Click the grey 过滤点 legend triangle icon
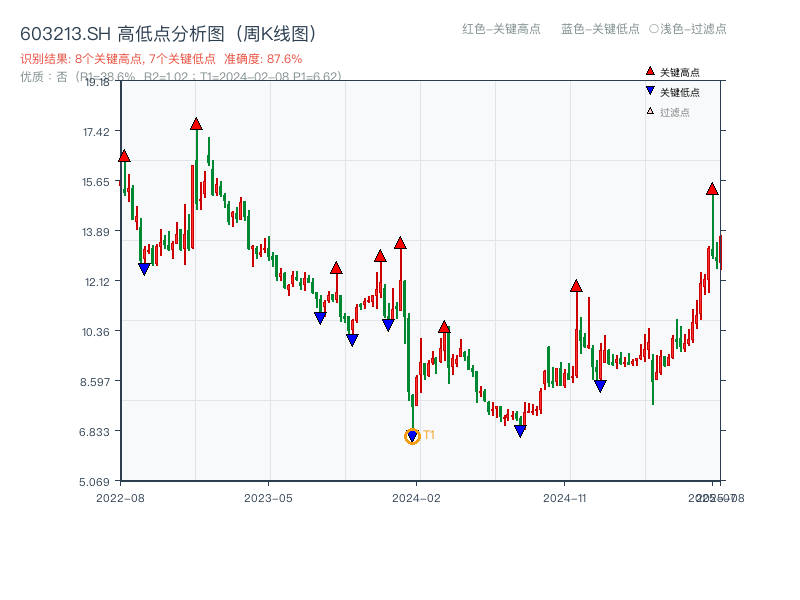 pyautogui.click(x=650, y=110)
